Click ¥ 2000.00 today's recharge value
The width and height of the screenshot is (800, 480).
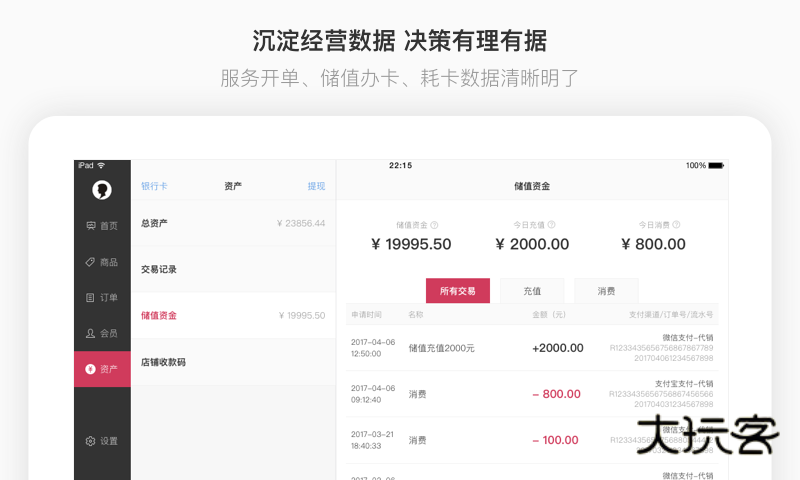click(x=532, y=244)
